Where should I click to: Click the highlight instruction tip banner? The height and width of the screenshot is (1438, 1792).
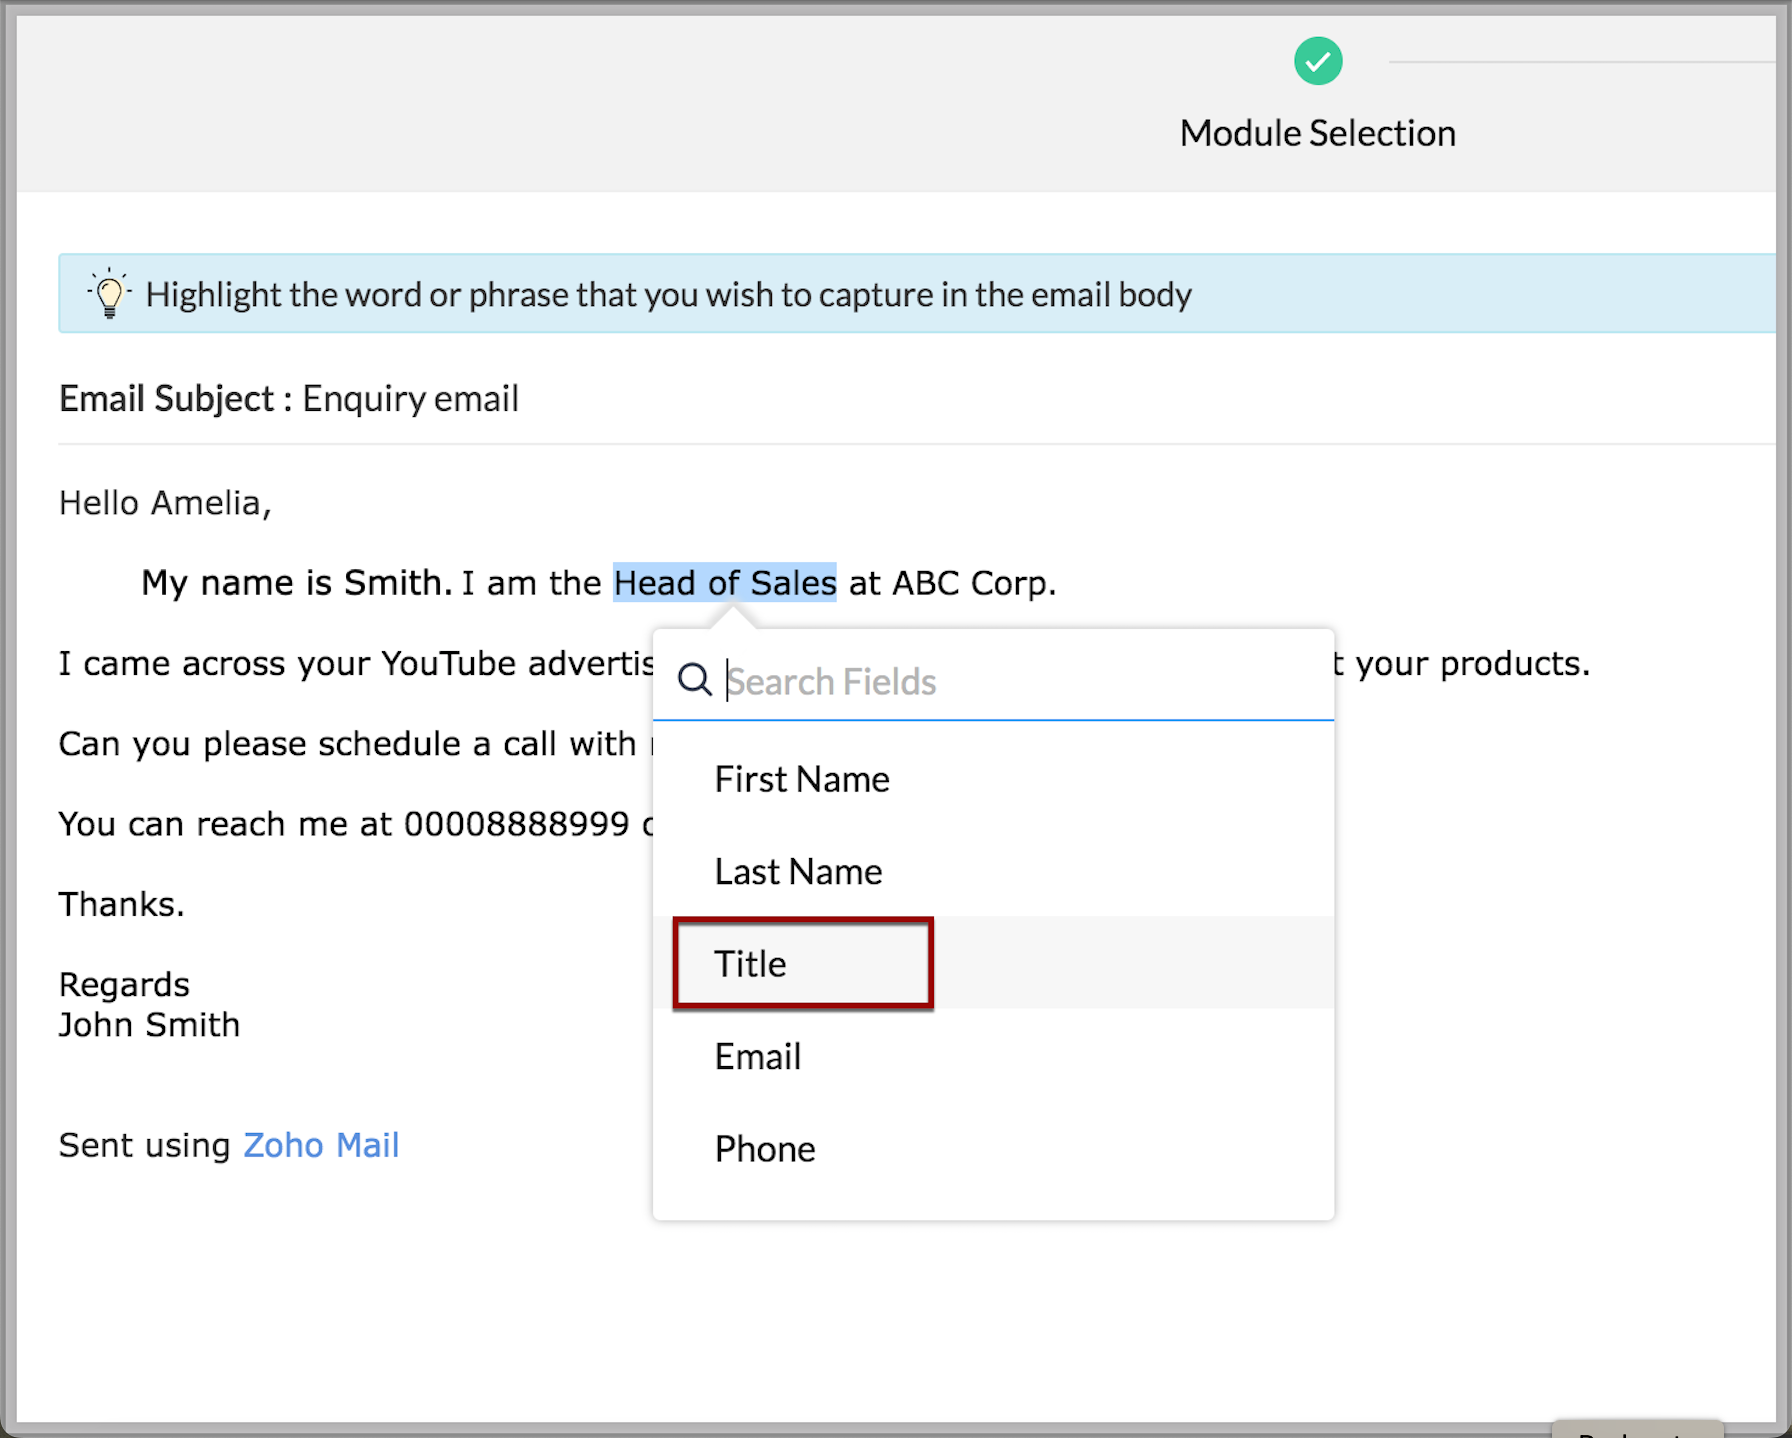coord(917,293)
